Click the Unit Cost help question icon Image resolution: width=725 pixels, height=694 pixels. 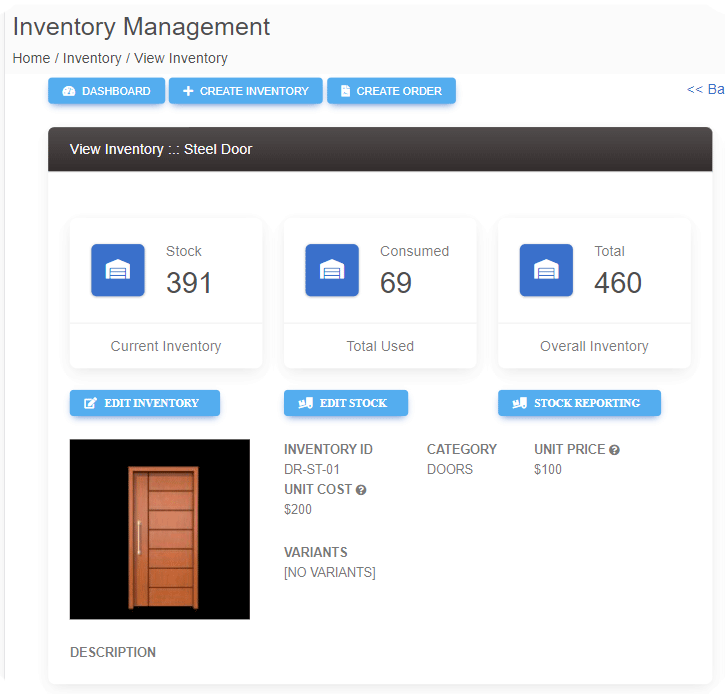point(361,490)
